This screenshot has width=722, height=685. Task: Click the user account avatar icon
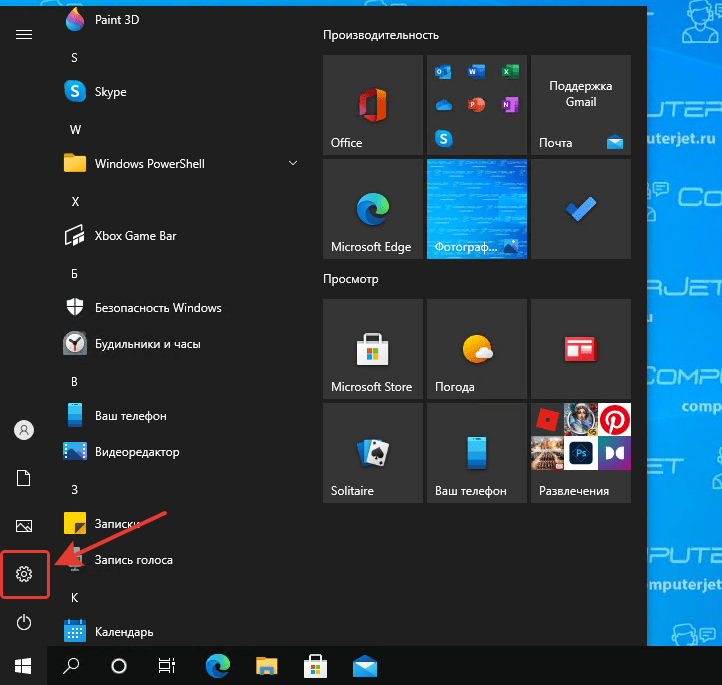[x=25, y=430]
